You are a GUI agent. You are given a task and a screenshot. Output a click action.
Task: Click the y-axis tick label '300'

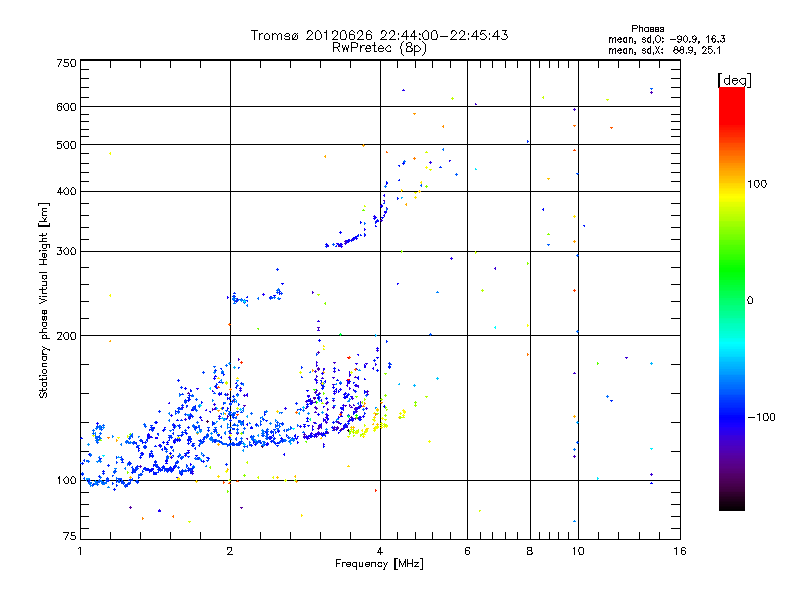point(67,252)
